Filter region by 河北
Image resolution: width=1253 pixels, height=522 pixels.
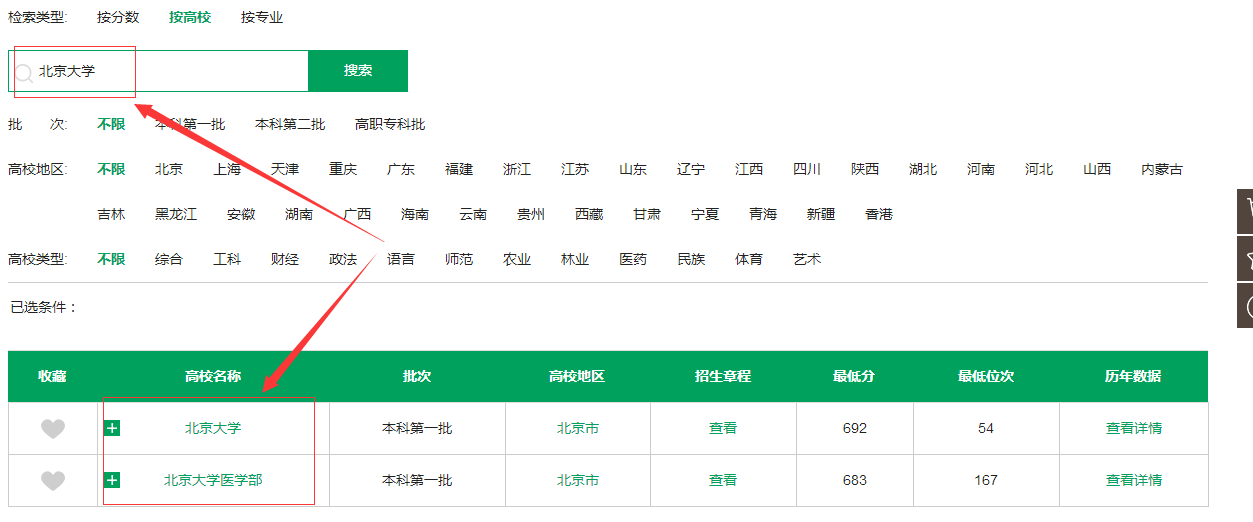tap(1039, 169)
